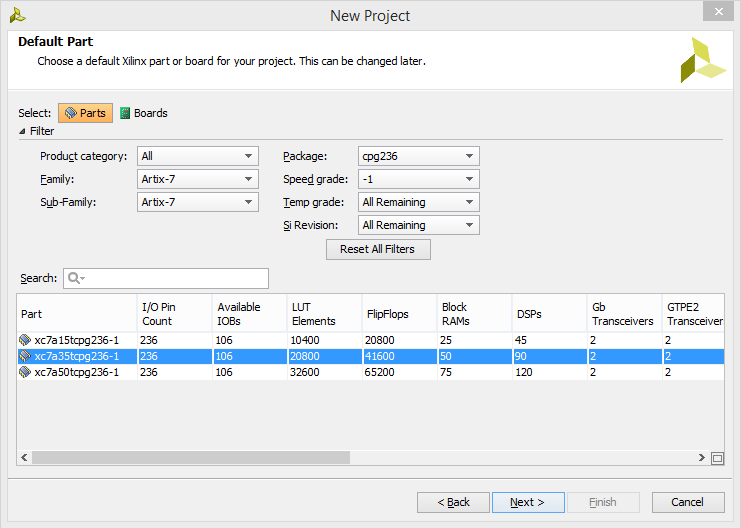
Task: Click FlipFlops value 20800
Action: click(379, 340)
